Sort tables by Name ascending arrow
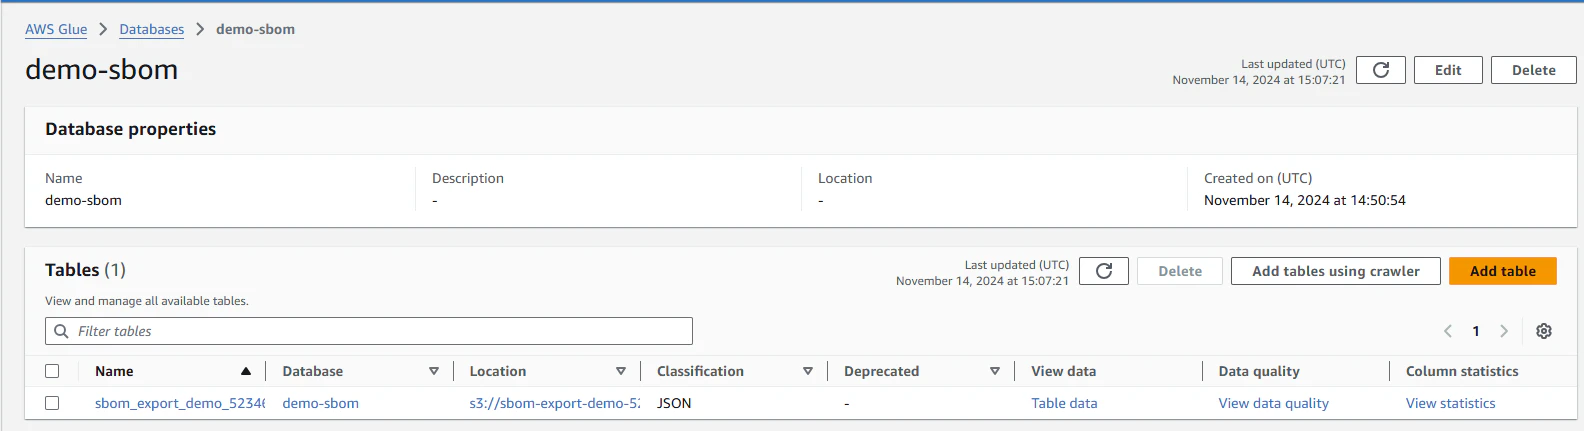 [246, 371]
